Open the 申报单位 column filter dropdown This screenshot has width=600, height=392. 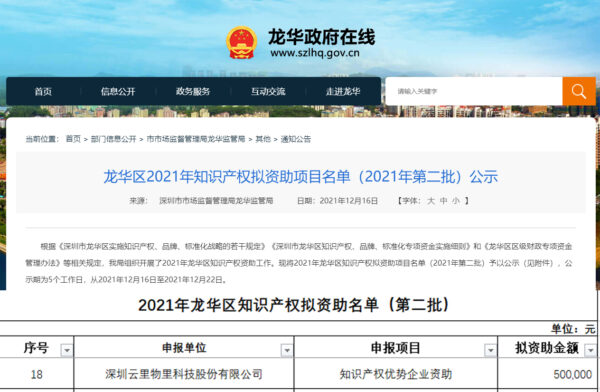(x=287, y=350)
